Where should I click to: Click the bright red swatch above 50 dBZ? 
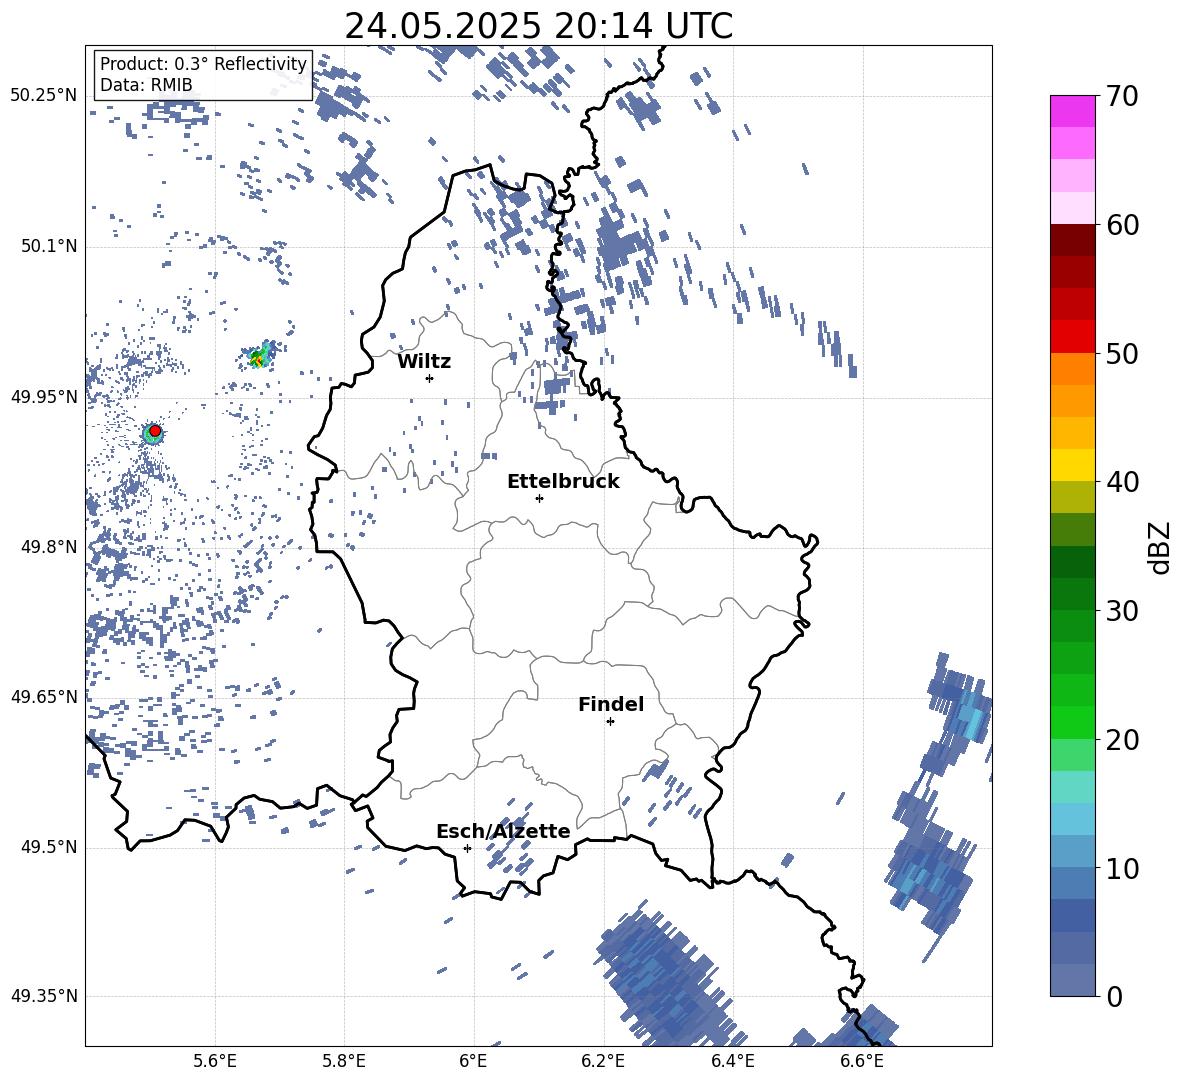1072,337
